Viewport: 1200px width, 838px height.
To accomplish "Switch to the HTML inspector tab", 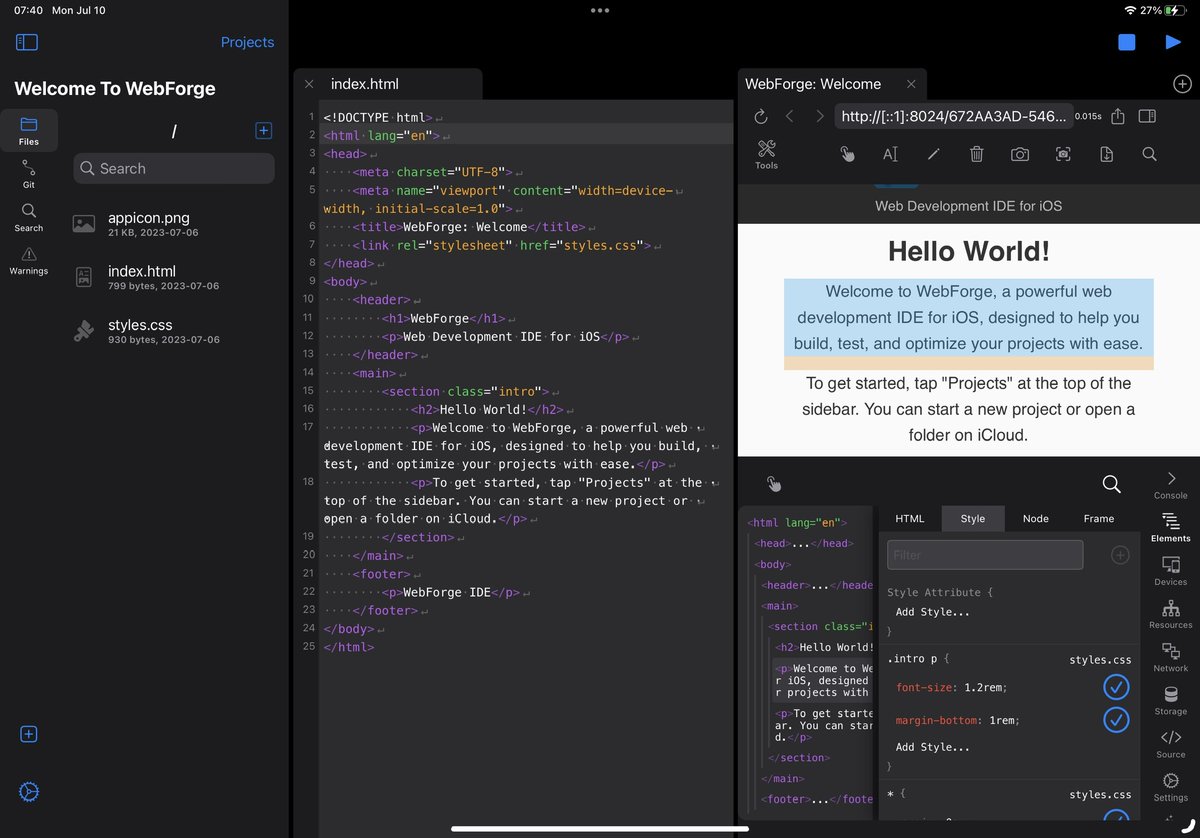I will pyautogui.click(x=910, y=518).
